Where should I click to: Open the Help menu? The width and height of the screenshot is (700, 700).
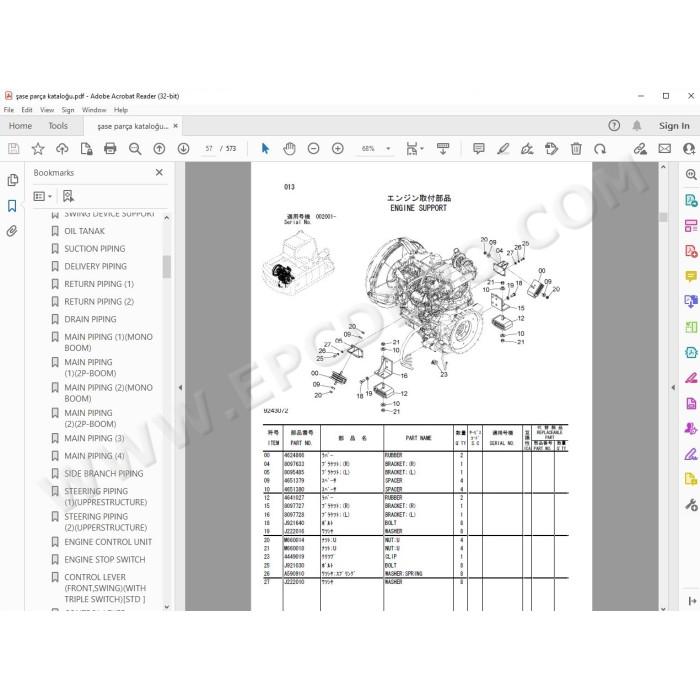121,110
